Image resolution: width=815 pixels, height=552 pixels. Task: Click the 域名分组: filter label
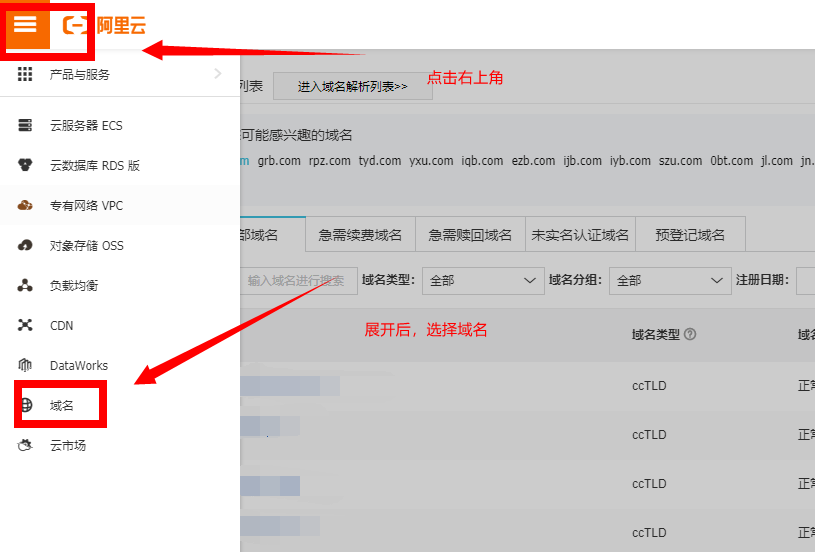575,280
